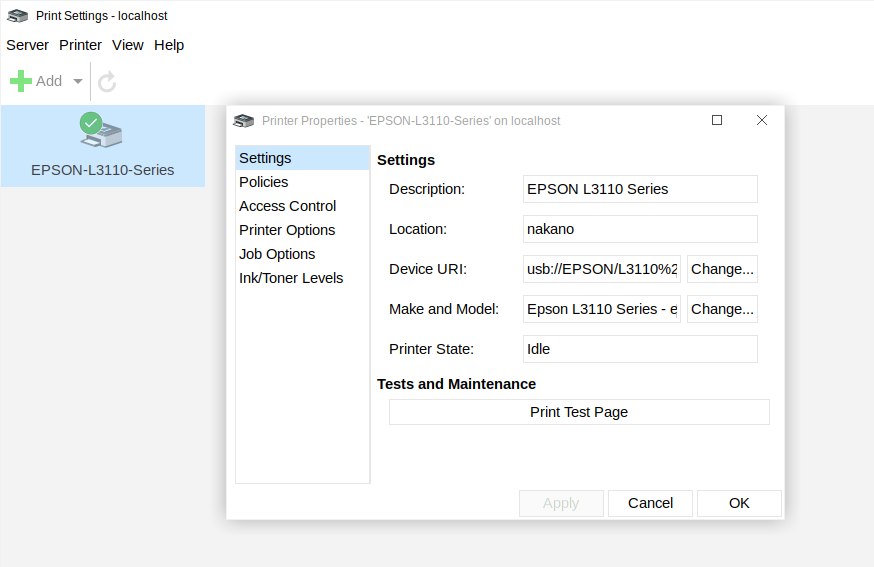This screenshot has width=874, height=567.
Task: Click the Printer State label text
Action: (x=431, y=350)
